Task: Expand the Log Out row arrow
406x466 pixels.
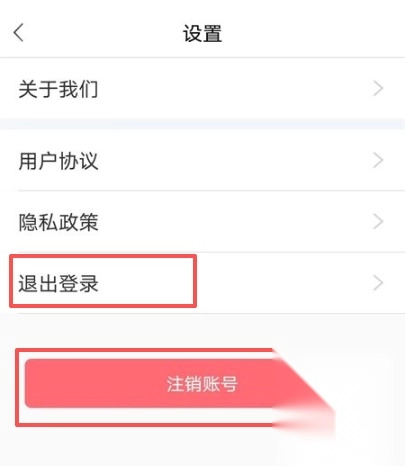Action: pyautogui.click(x=378, y=283)
